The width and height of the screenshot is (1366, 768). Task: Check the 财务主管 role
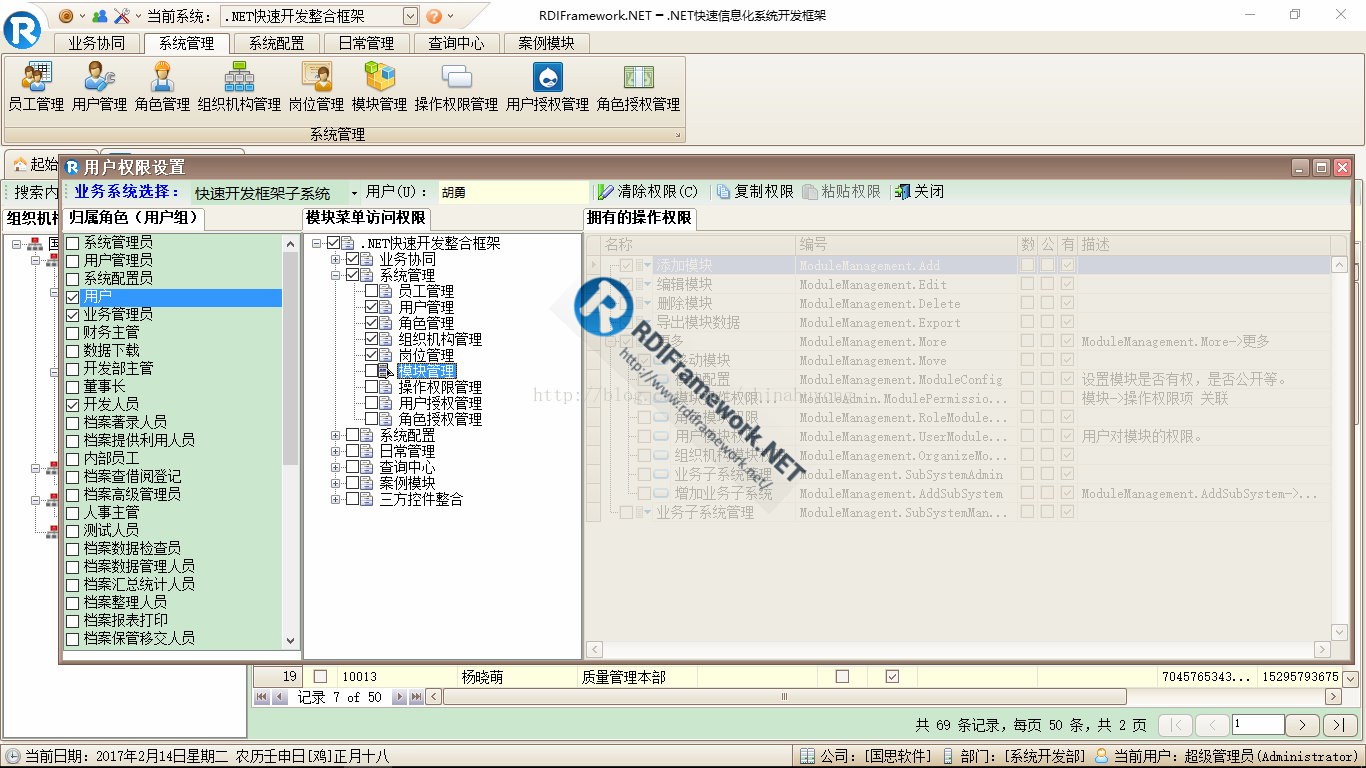[x=72, y=333]
